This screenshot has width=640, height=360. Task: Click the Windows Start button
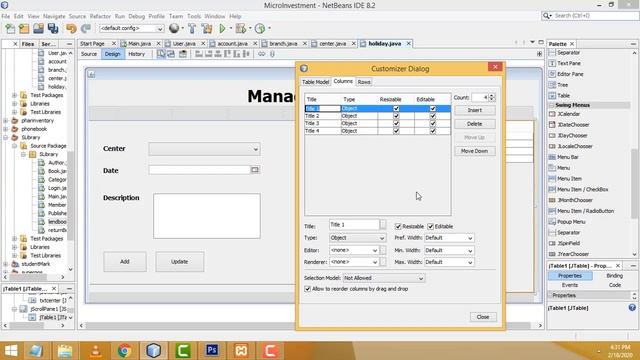point(11,351)
